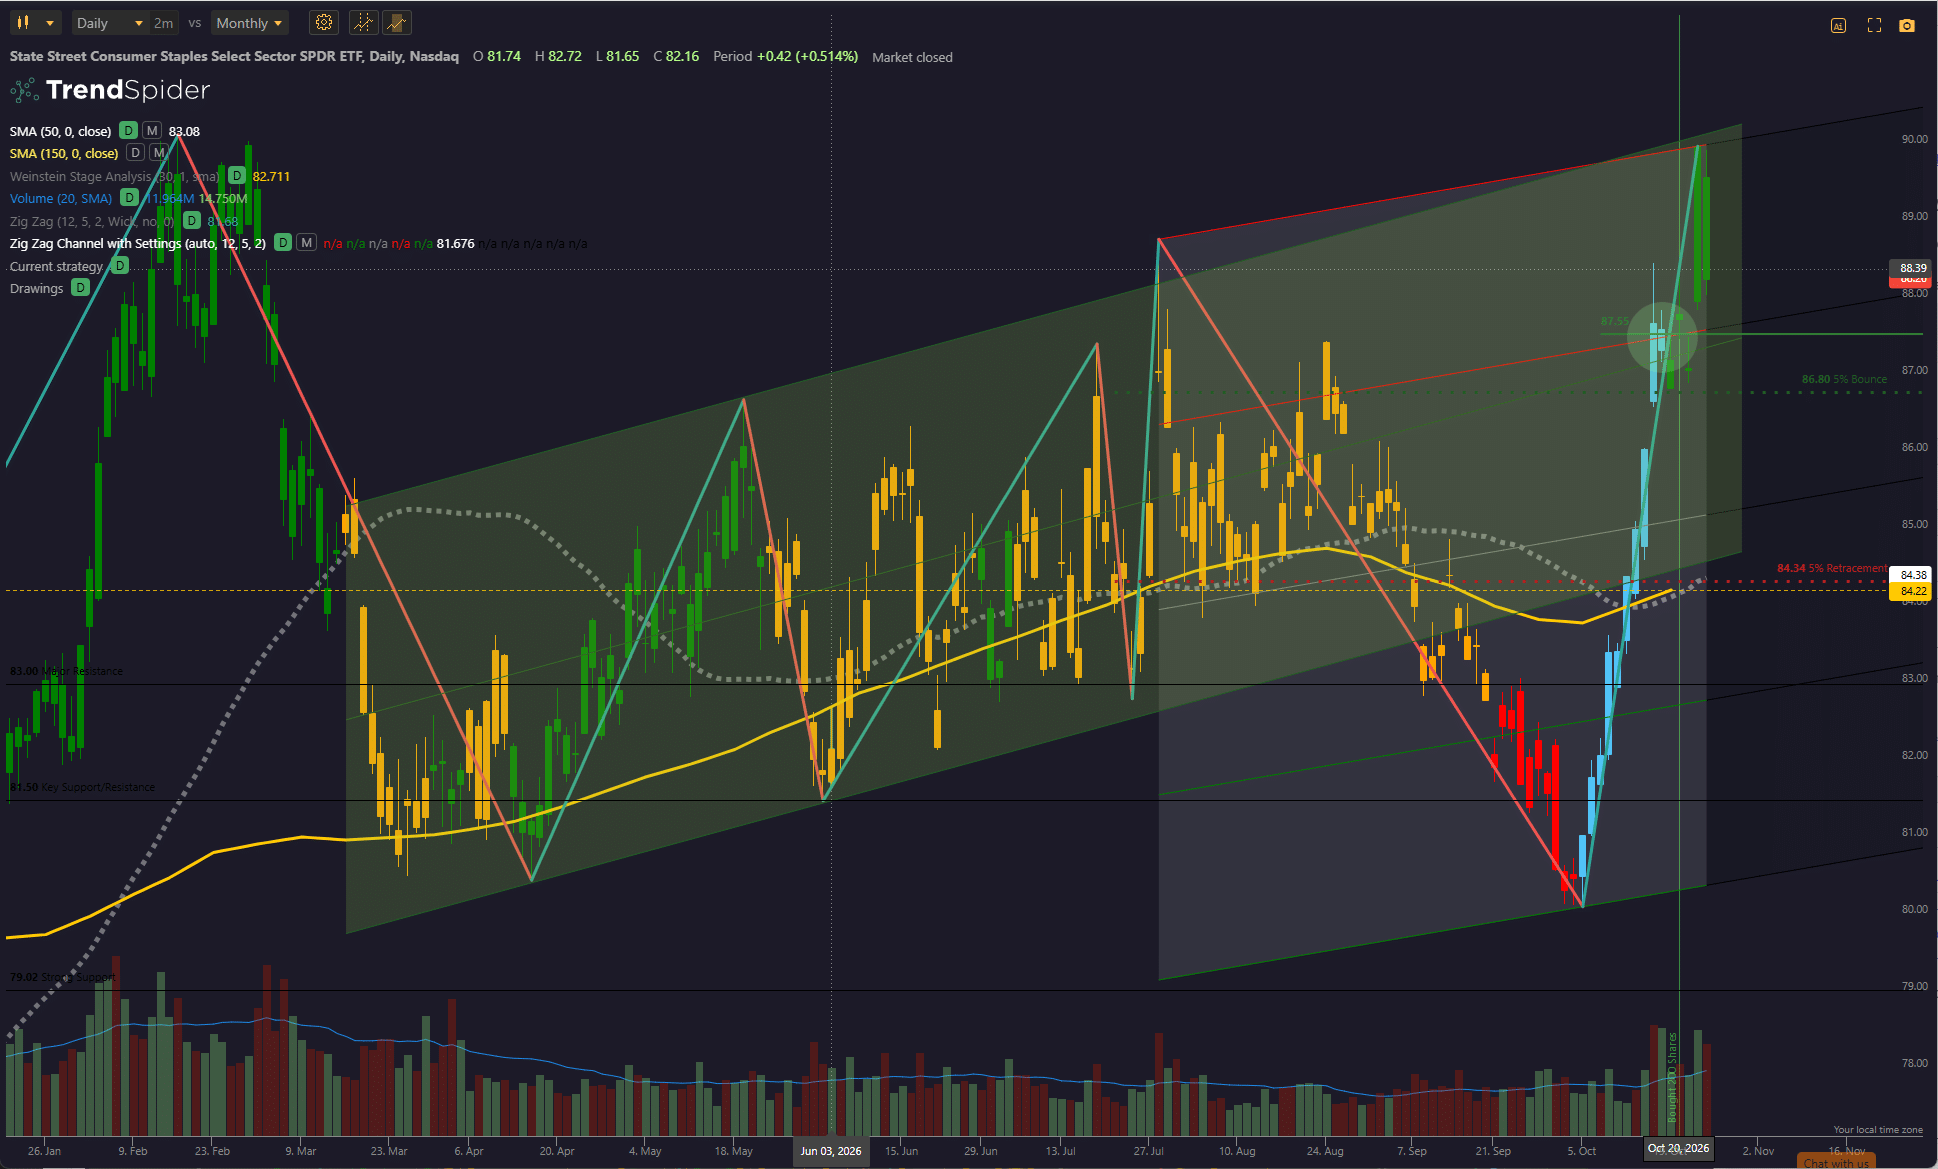The image size is (1938, 1169).
Task: Toggle D timeframe for SMA 150
Action: [x=135, y=153]
